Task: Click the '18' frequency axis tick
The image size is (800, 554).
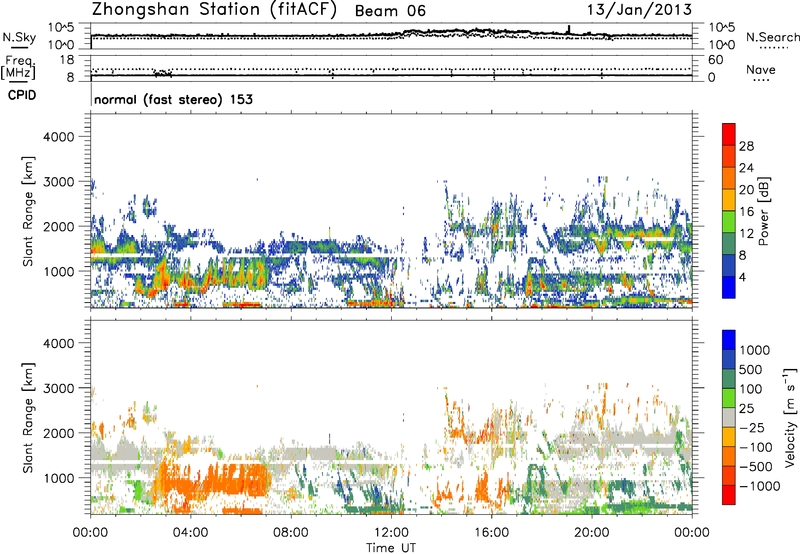Action: tap(67, 60)
